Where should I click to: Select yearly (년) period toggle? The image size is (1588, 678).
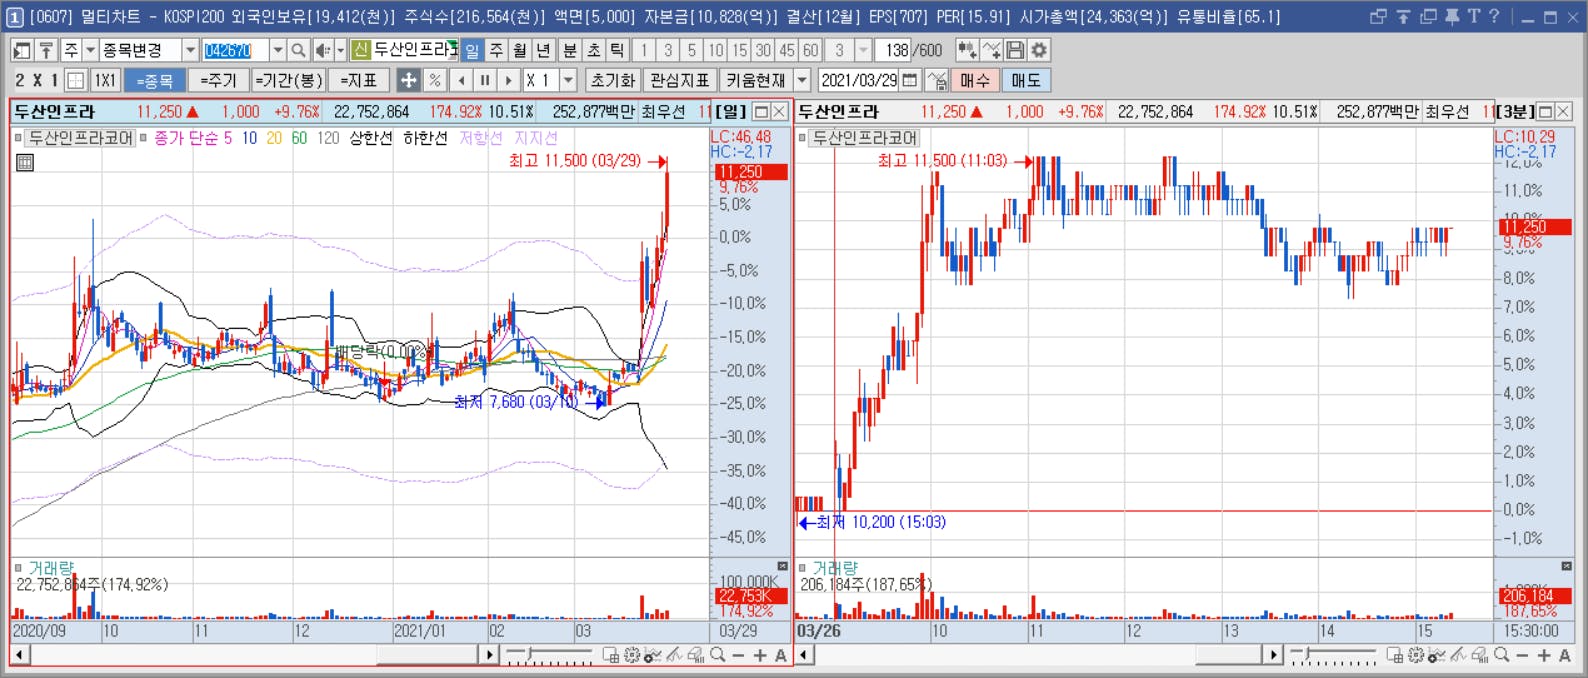544,50
